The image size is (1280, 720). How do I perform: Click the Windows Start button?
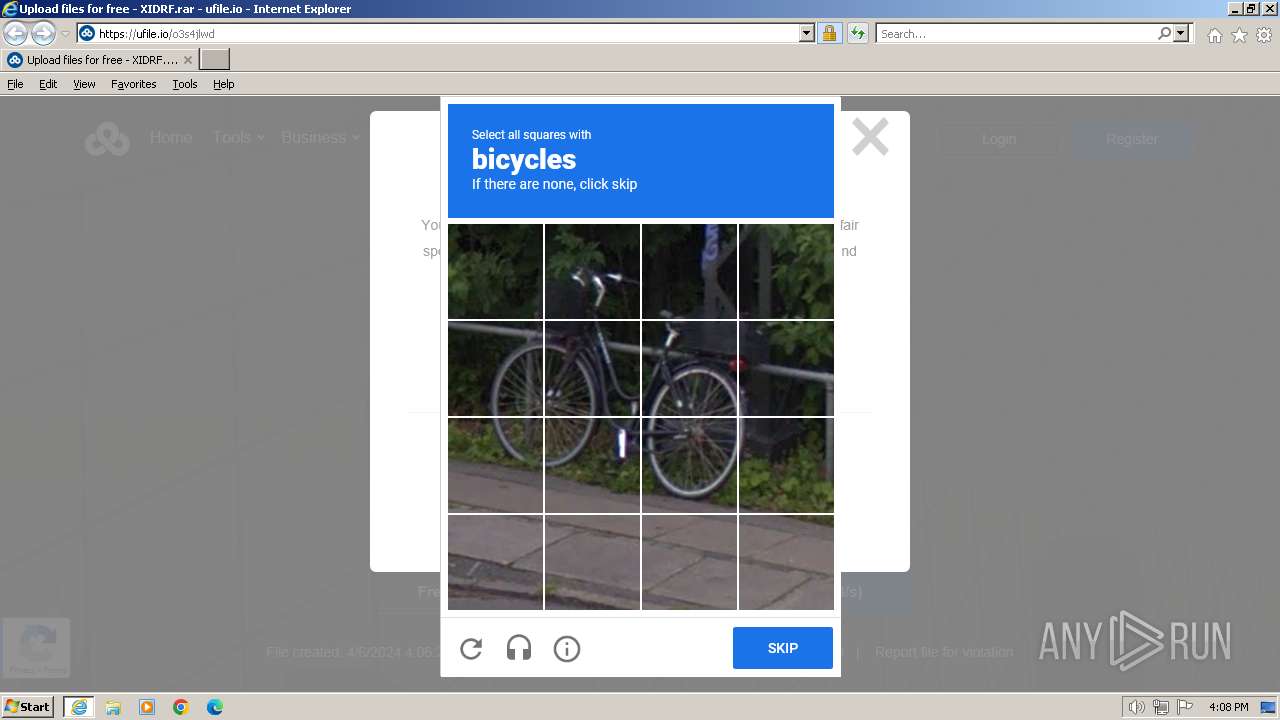(28, 707)
